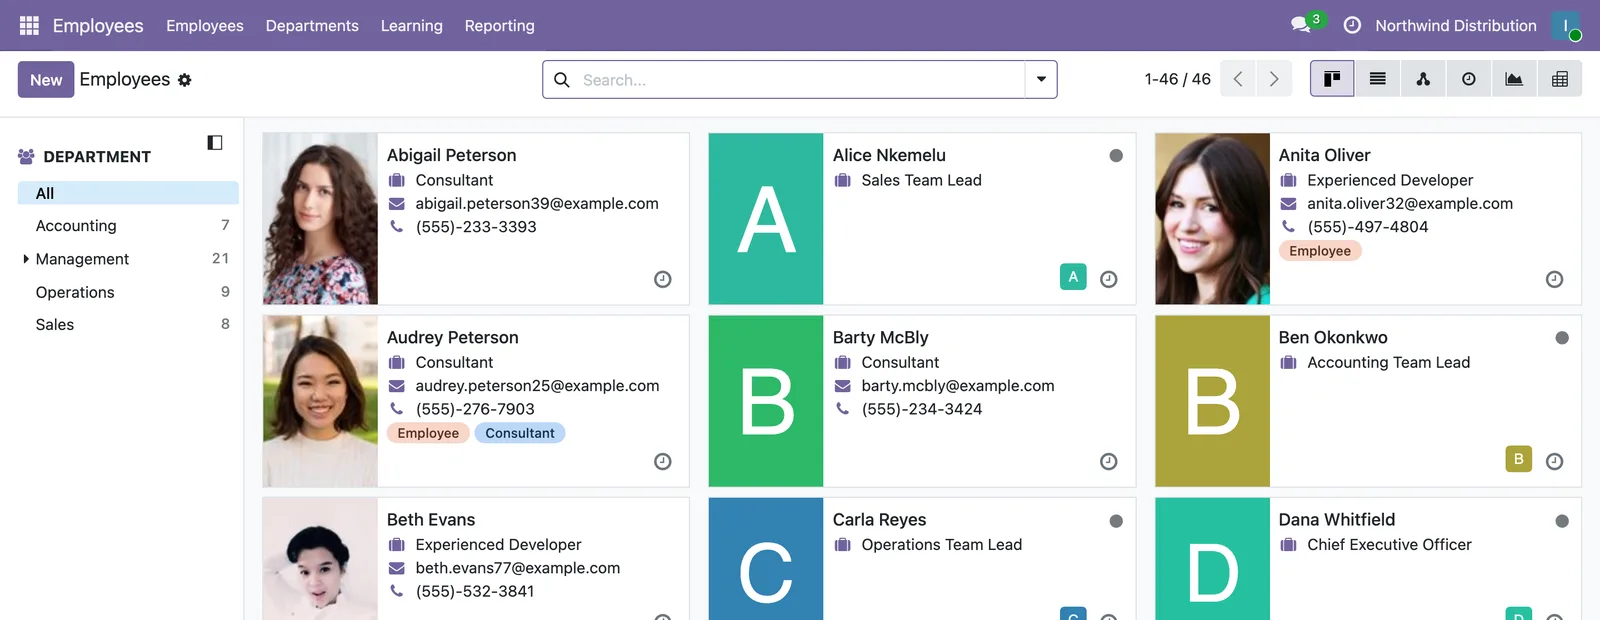This screenshot has width=1600, height=620.
Task: Click presence status dot on Dana Whitfield card
Action: click(1562, 521)
